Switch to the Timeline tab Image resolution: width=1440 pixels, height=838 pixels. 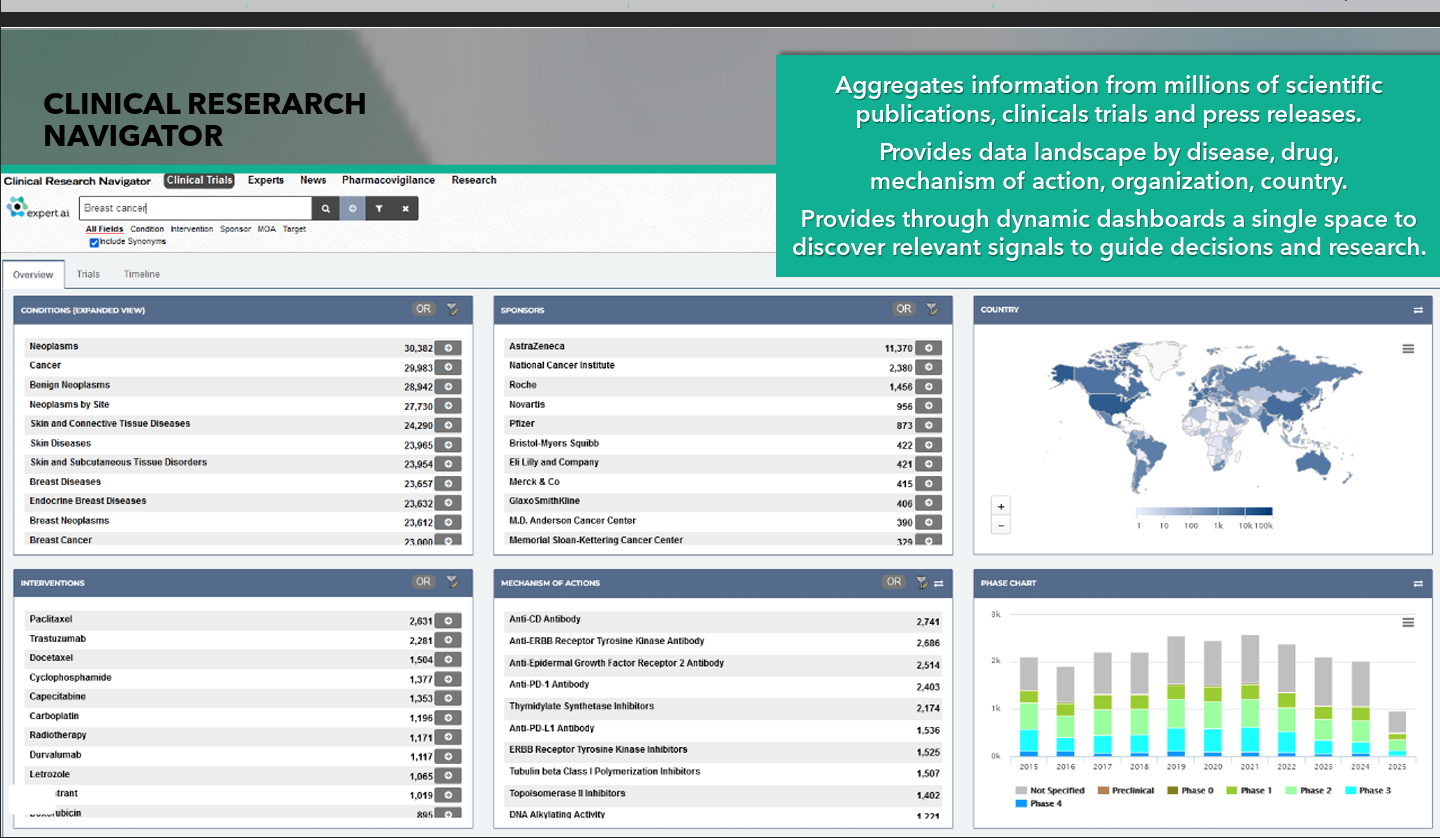click(x=142, y=274)
